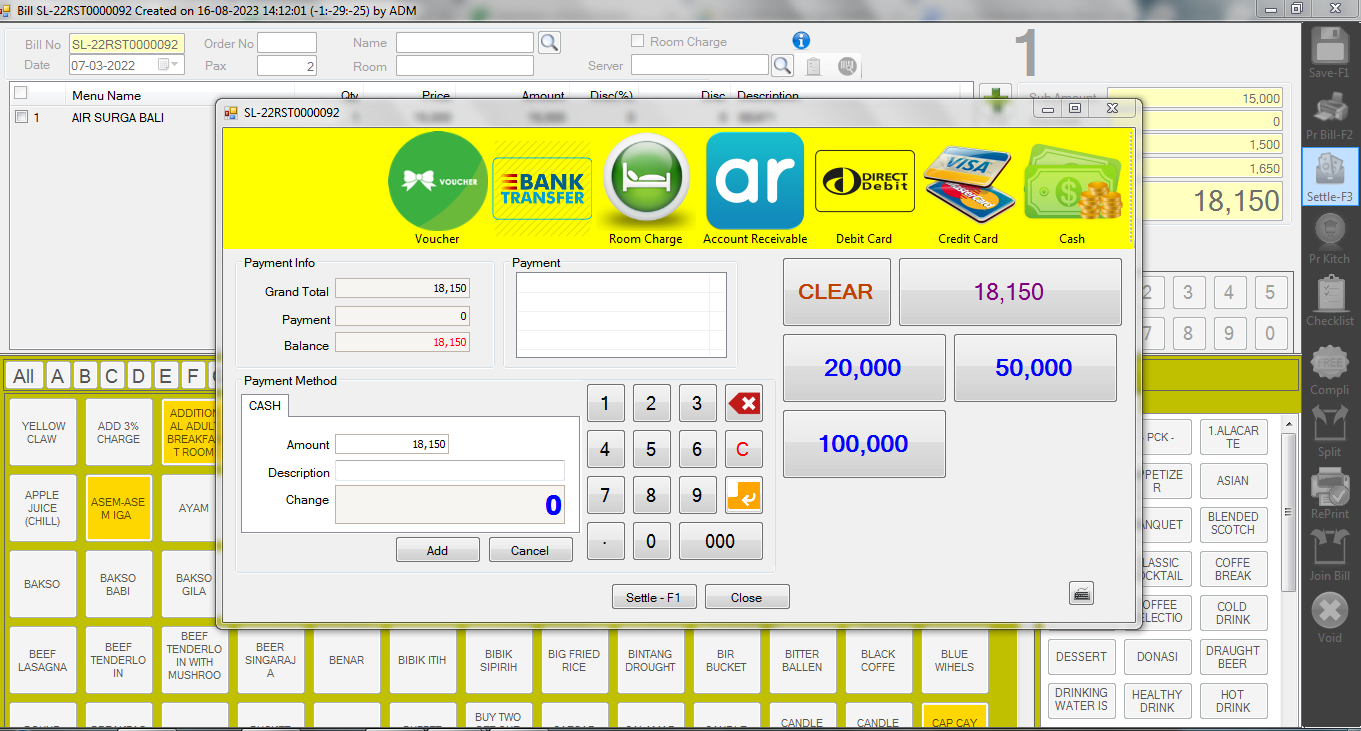Select Voucher payment method icon
This screenshot has height=731, width=1361.
[438, 181]
